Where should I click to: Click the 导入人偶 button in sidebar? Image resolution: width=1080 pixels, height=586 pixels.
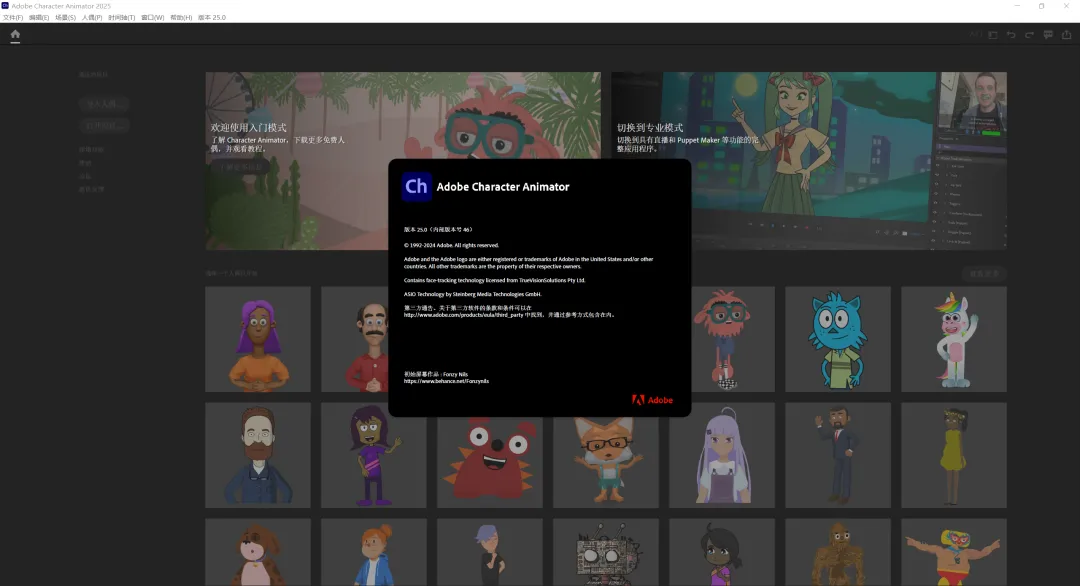tap(104, 104)
